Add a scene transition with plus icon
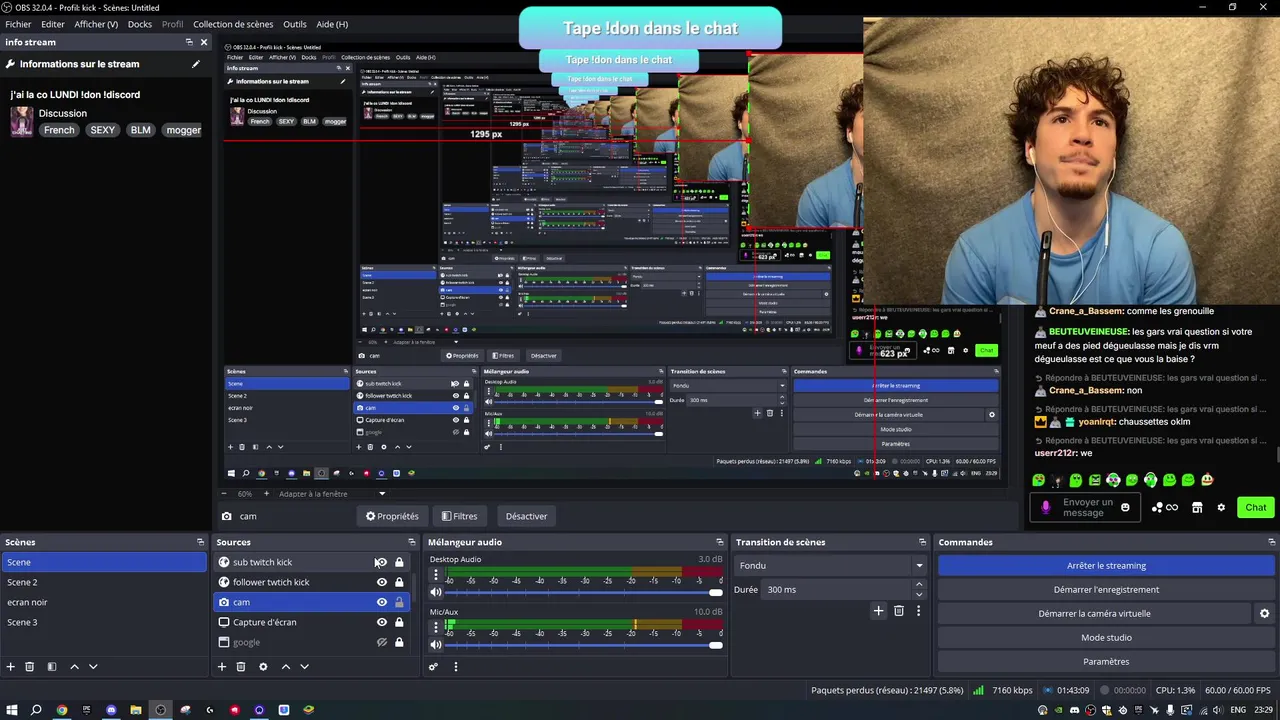The width and height of the screenshot is (1280, 720). (878, 611)
